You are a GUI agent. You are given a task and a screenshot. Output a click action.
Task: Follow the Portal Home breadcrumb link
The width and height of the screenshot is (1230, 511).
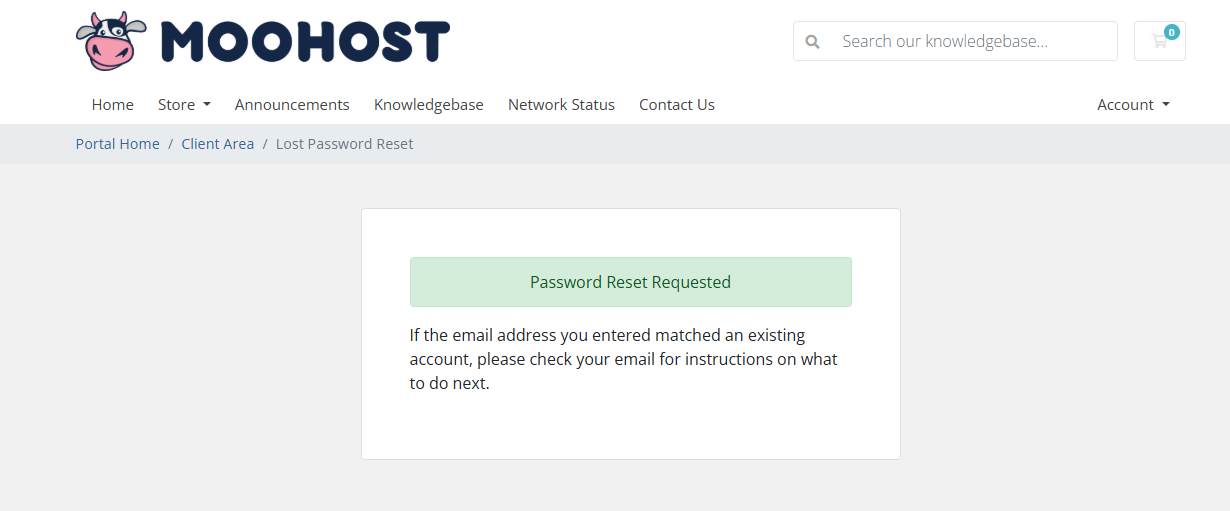coord(118,144)
